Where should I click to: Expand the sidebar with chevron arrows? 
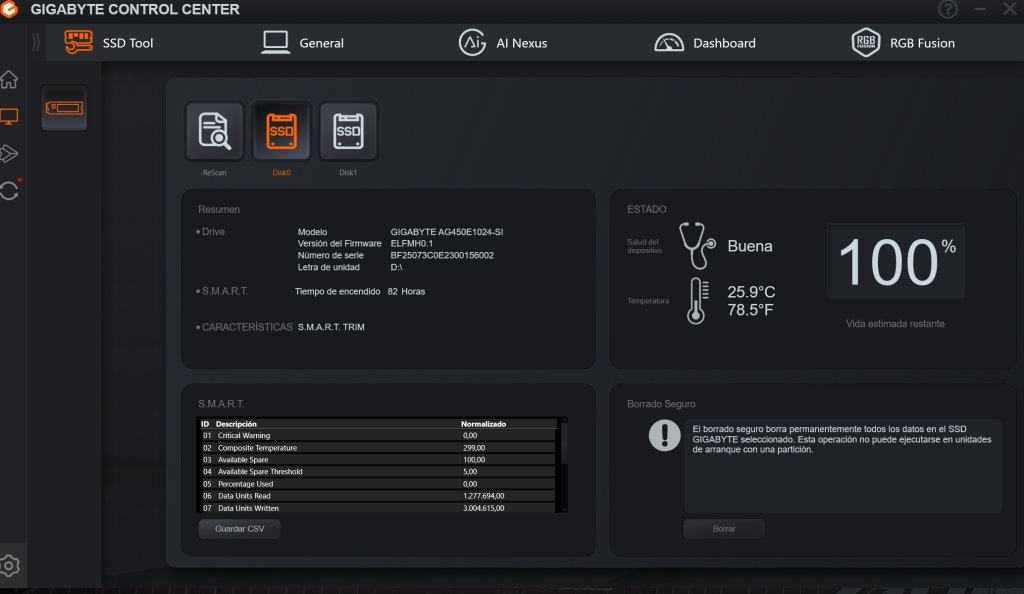[x=36, y=42]
